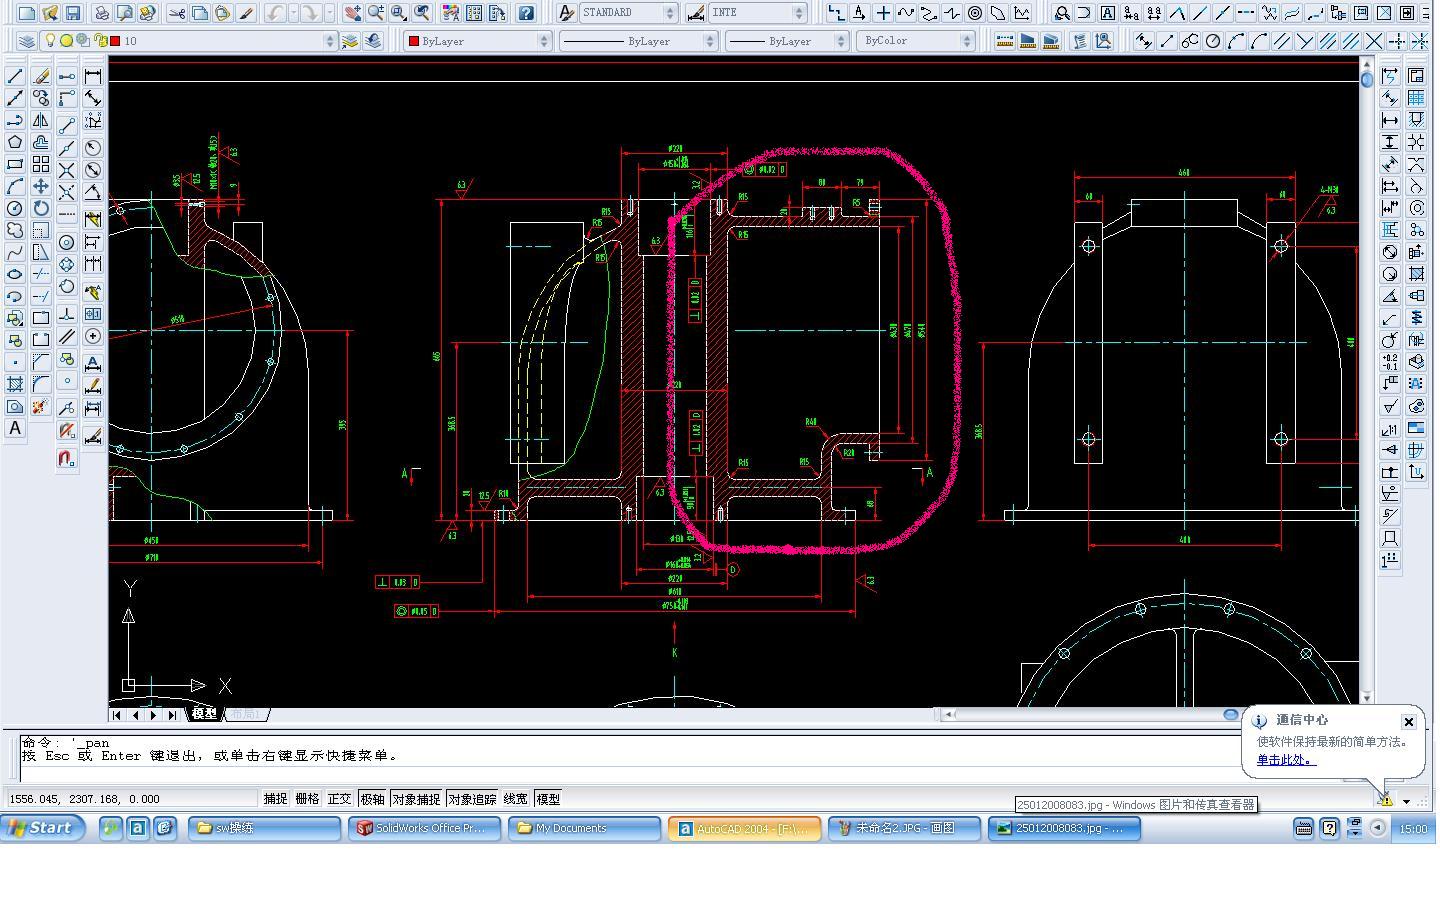Open the sw操练 taskbar folder item
Screen dimensions: 1440x900
(265, 828)
